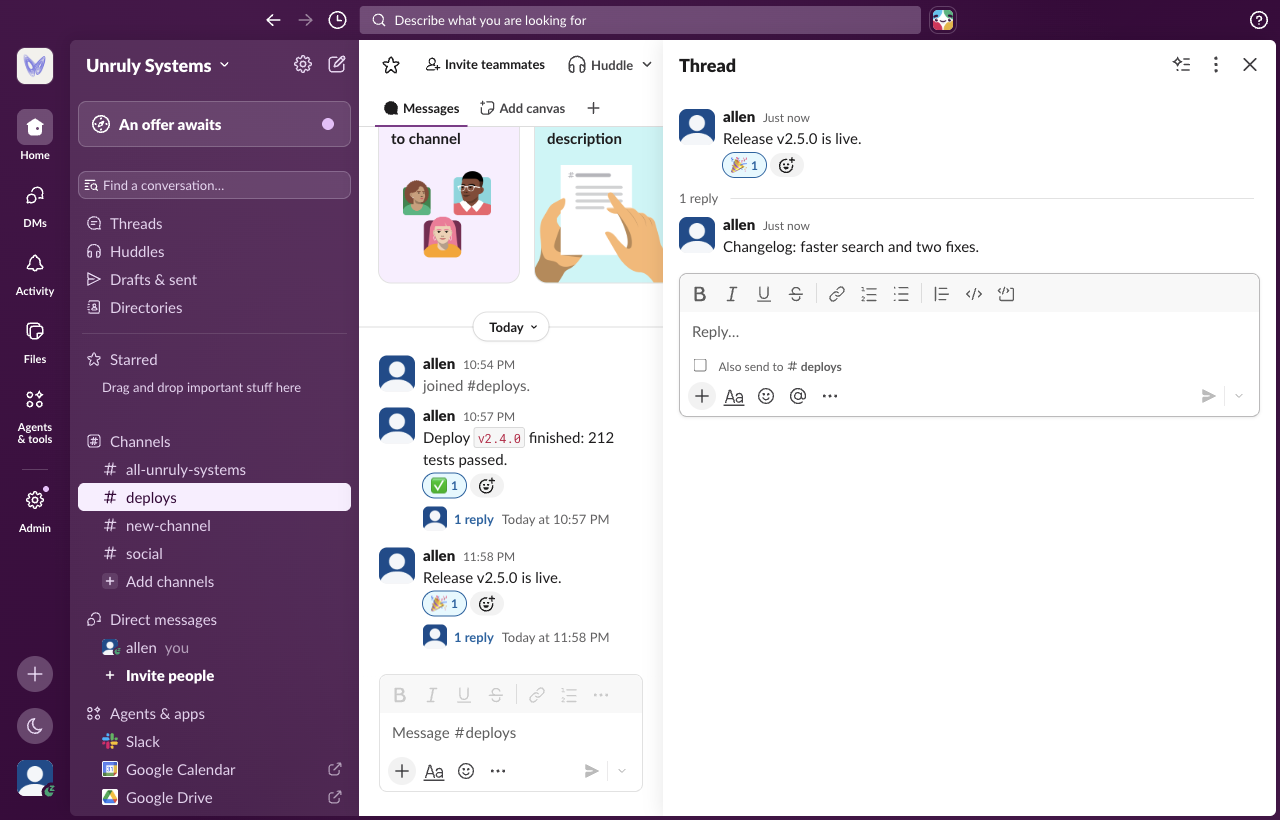Image resolution: width=1280 pixels, height=820 pixels.
Task: Open Huddle options dropdown arrow
Action: (x=647, y=65)
